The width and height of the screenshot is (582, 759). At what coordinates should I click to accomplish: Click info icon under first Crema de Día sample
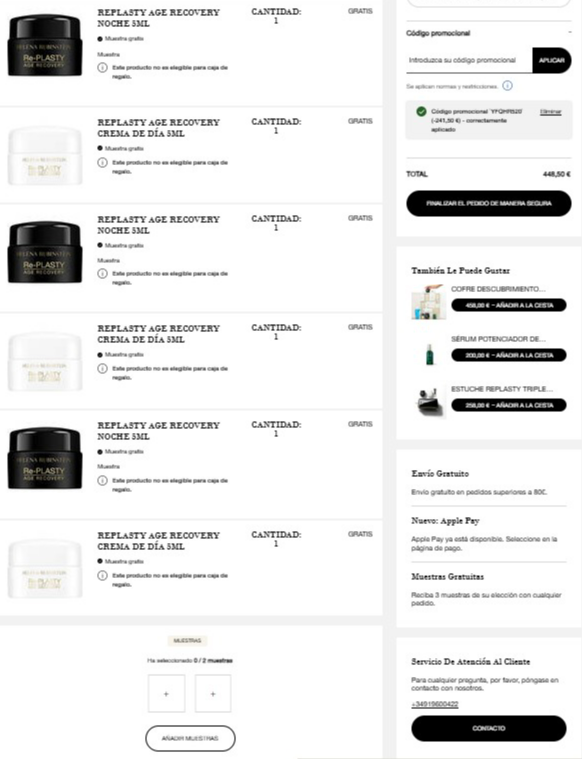[x=102, y=163]
